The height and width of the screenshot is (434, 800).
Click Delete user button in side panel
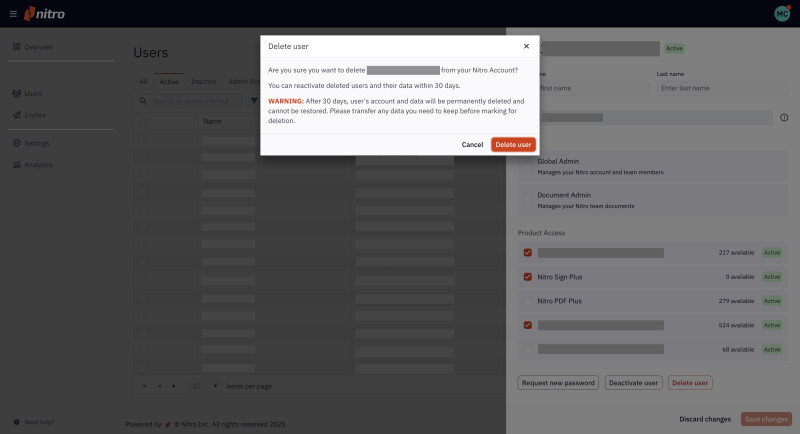(x=690, y=383)
